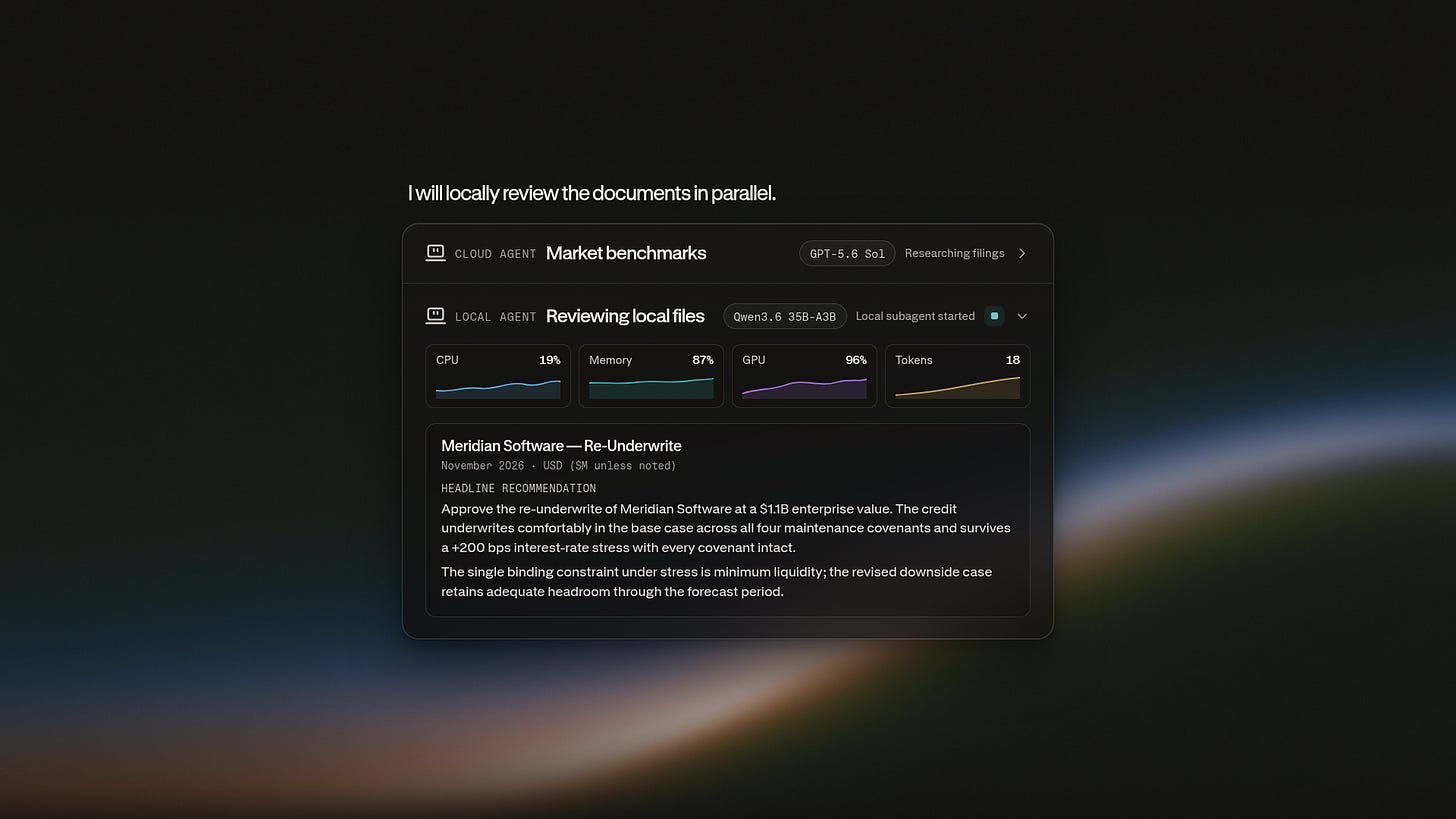Click the Tokens orange sparkline graph

[x=957, y=388]
